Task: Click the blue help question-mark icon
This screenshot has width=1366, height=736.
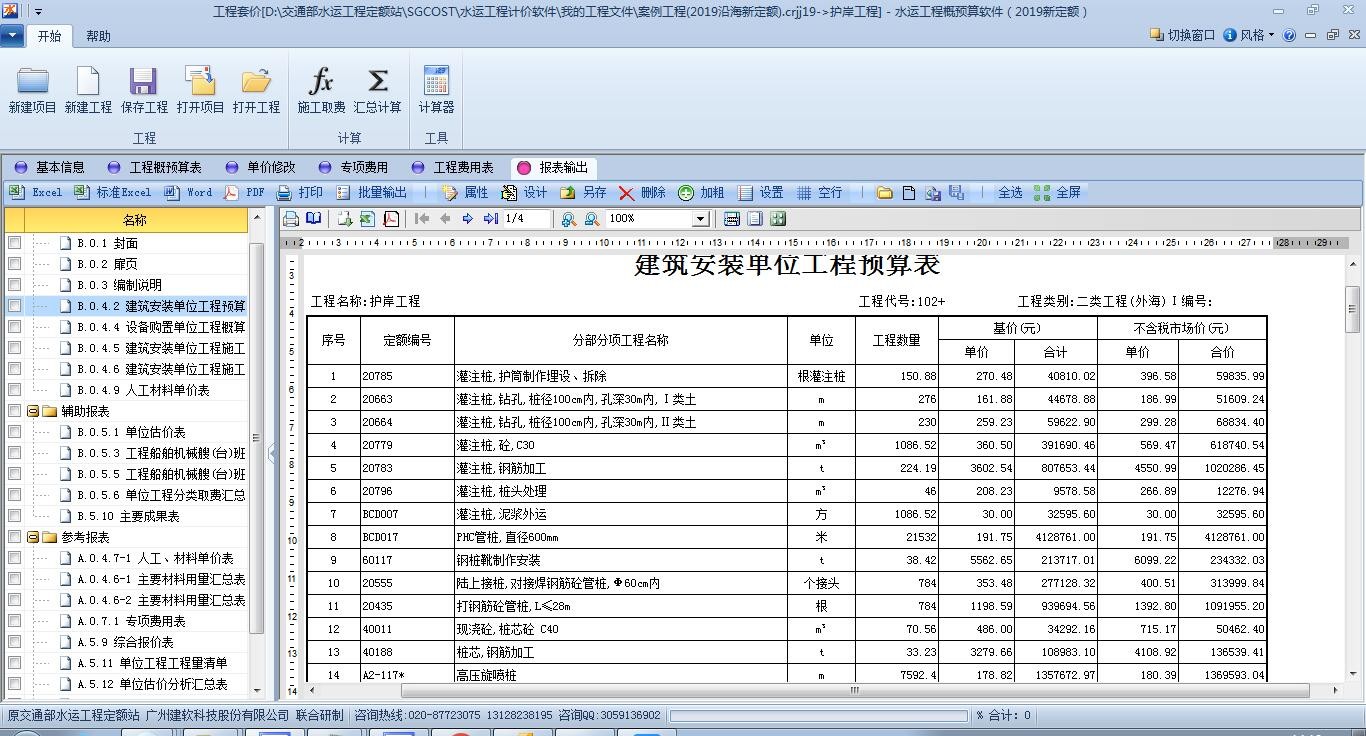Action: pos(1289,35)
